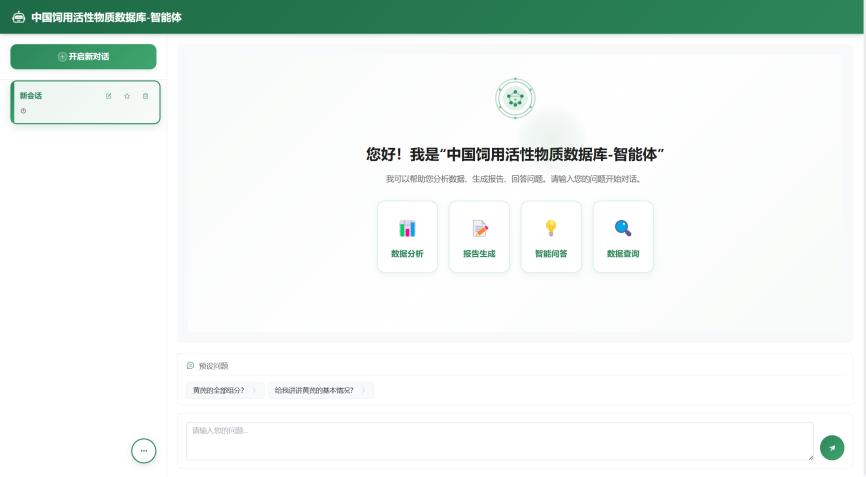Choose the 智能问答 light bulb card

tap(551, 237)
